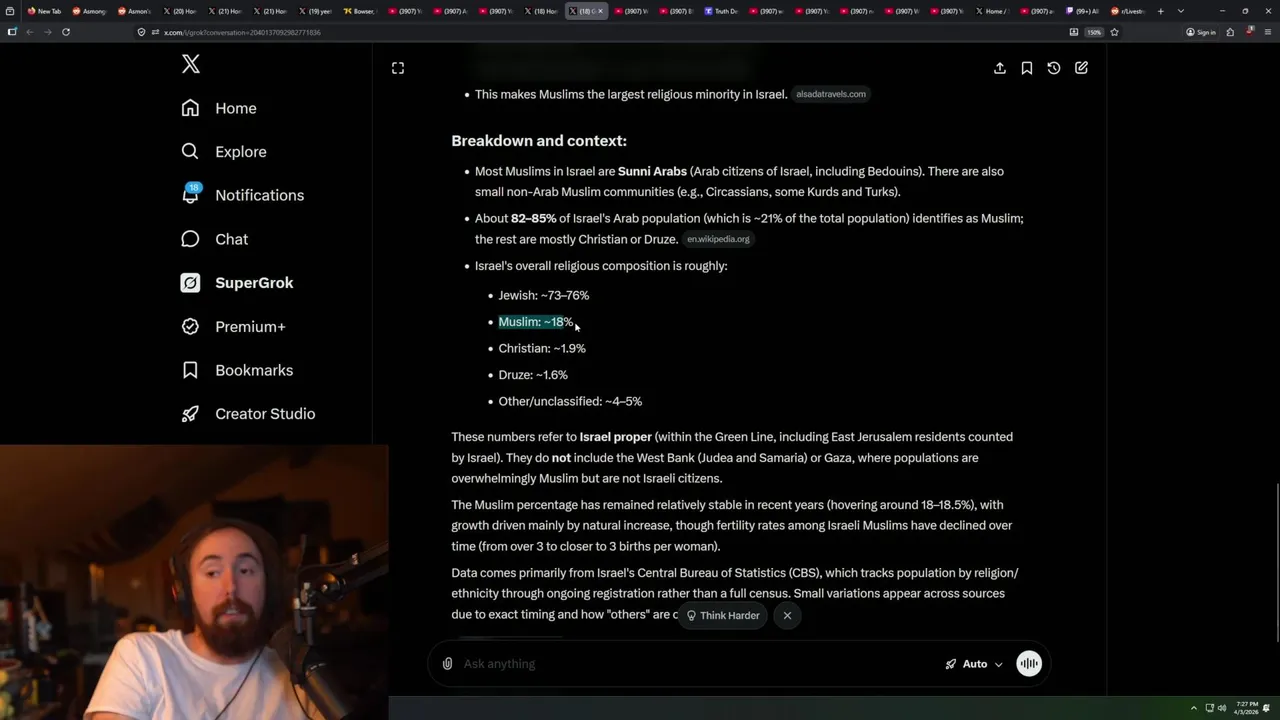Open the X logo home link

(191, 65)
